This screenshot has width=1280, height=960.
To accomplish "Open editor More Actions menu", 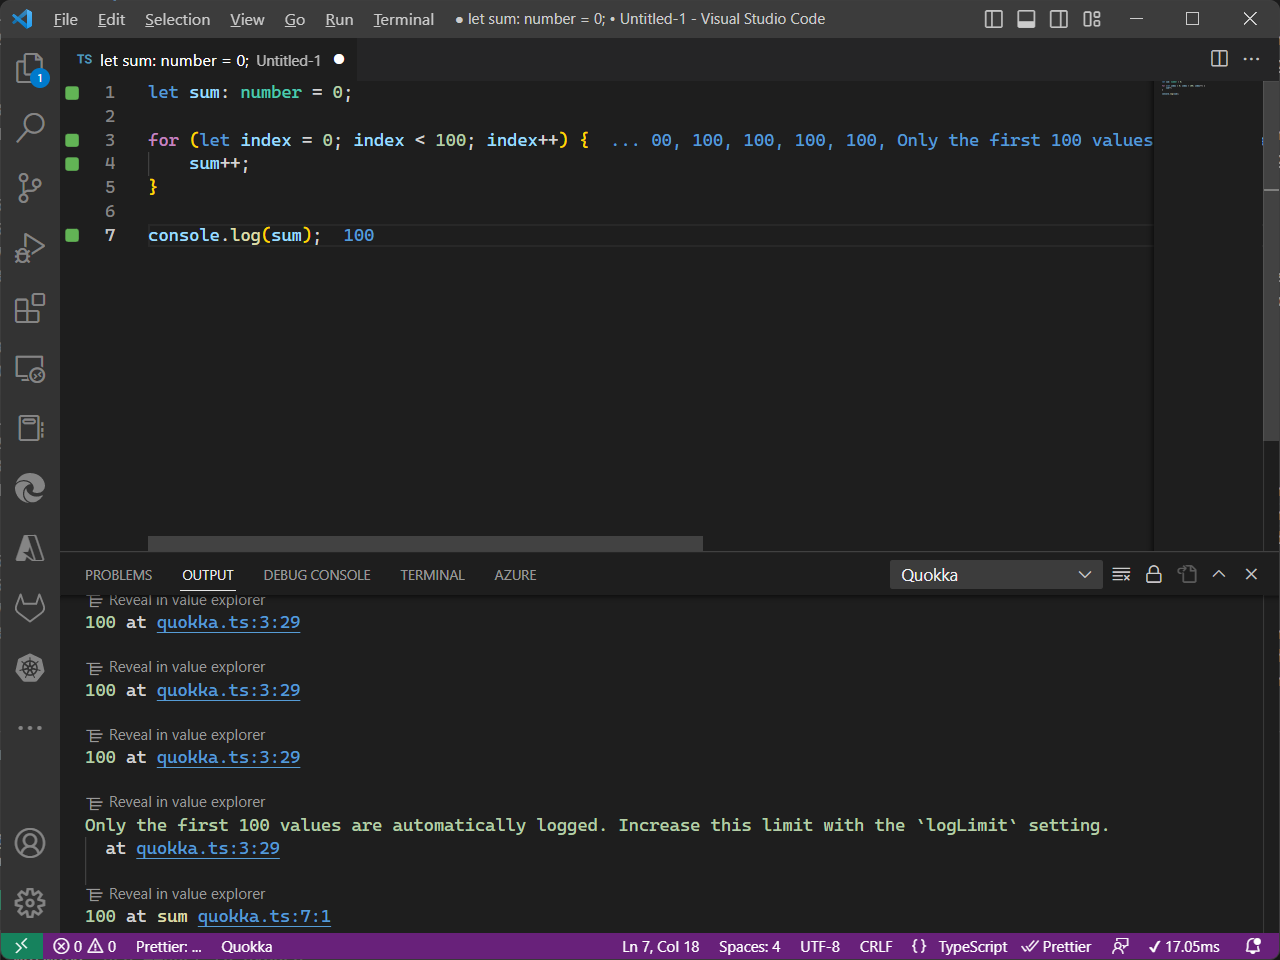I will [x=1251, y=59].
